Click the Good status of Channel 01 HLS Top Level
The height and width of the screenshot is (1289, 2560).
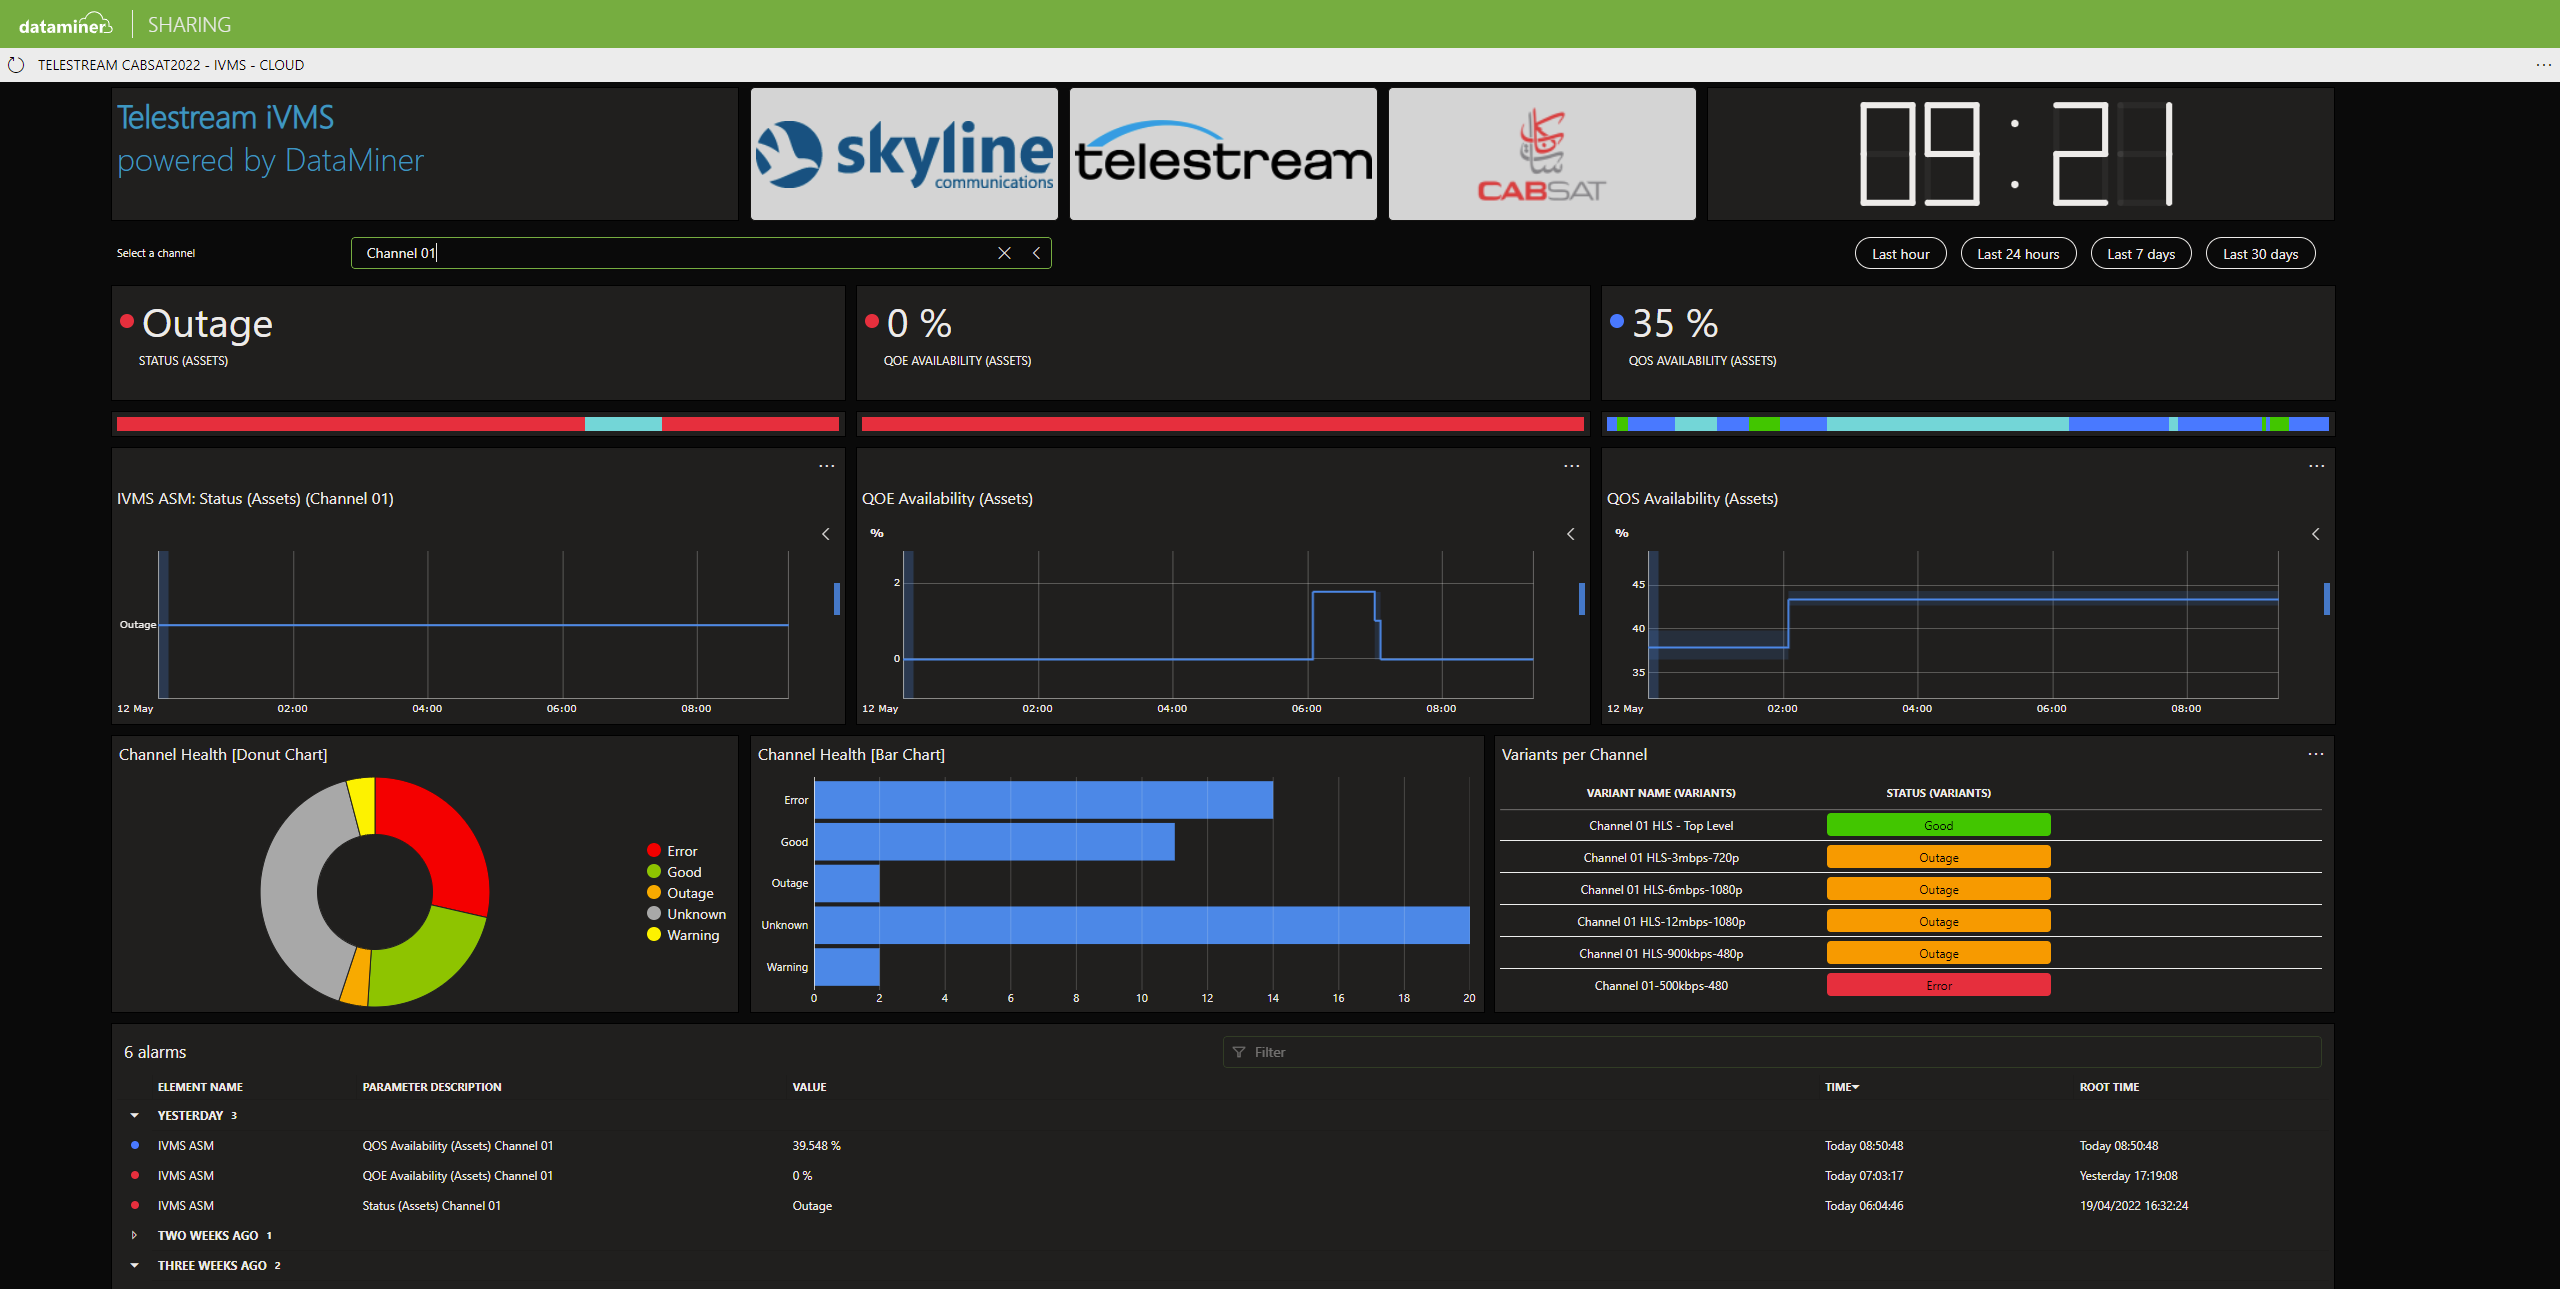click(x=1938, y=825)
